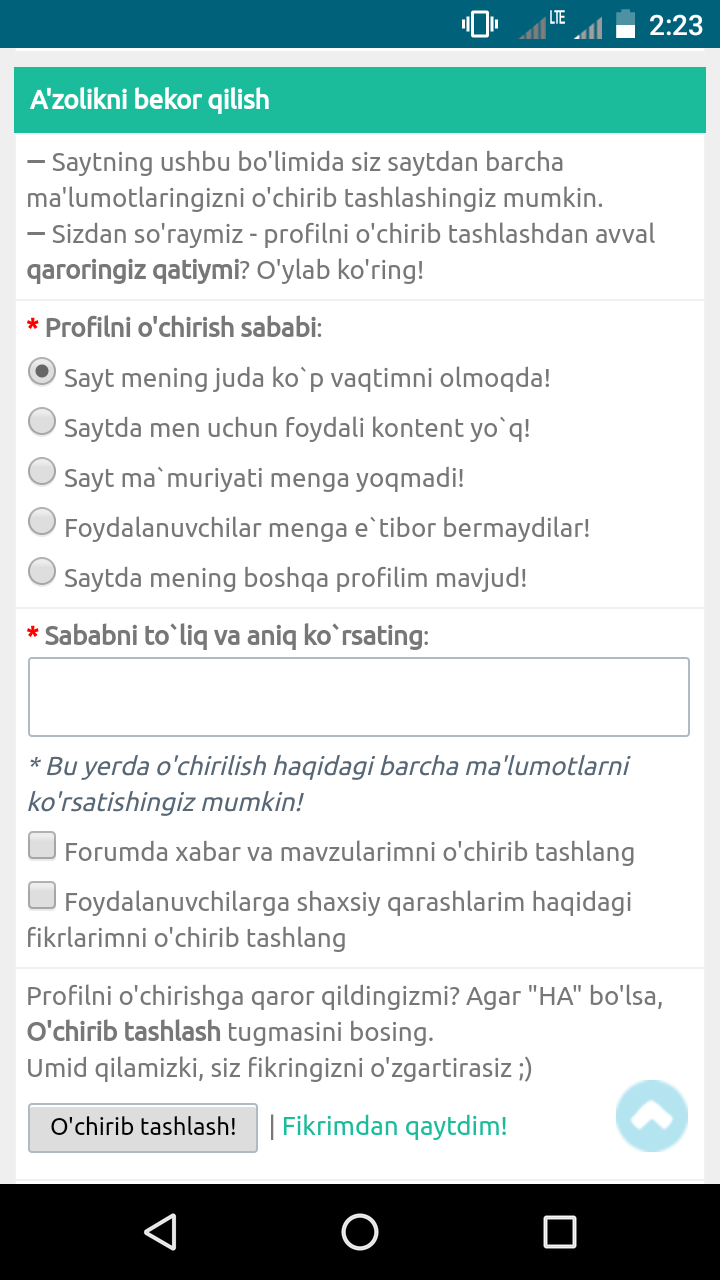Open recent apps with square icon

point(560,1231)
